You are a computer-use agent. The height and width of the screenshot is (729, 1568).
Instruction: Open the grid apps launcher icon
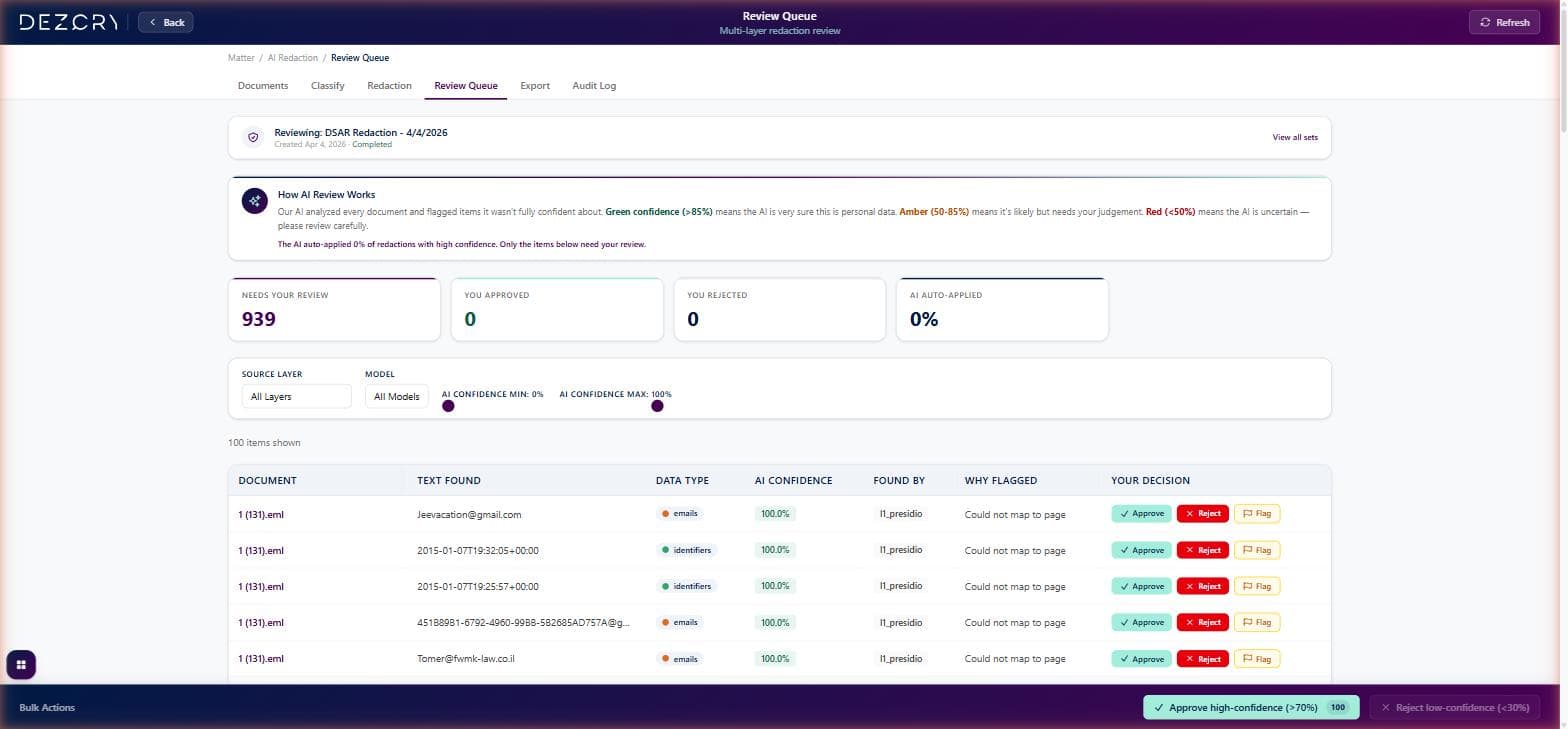21,664
